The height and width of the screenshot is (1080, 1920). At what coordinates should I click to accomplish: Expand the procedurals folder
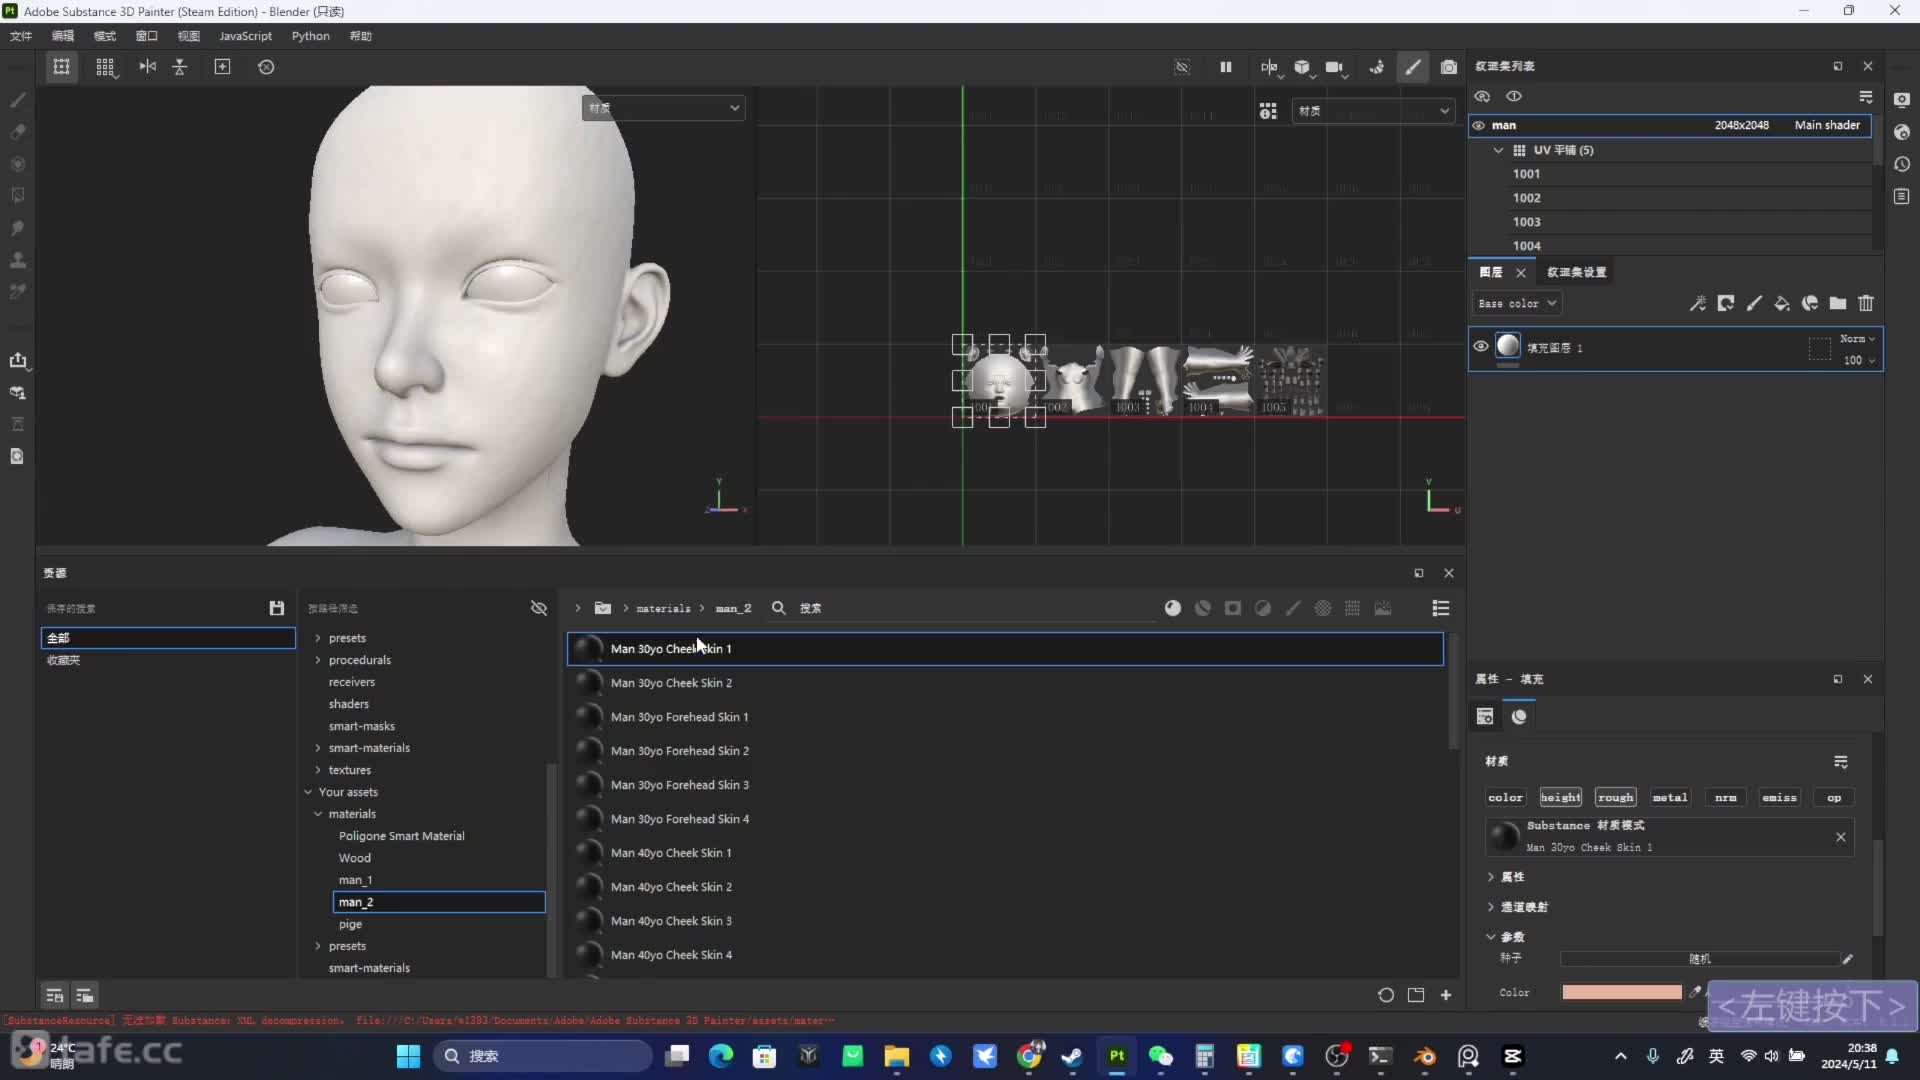[318, 660]
